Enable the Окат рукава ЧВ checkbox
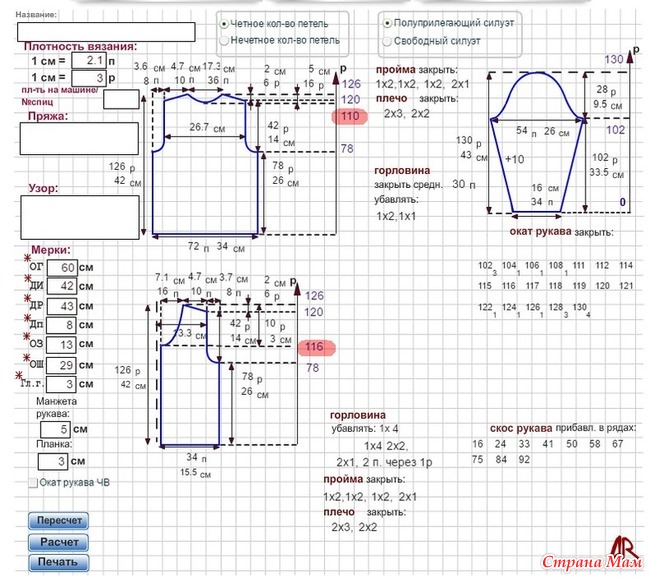This screenshot has width=650, height=577. [x=33, y=482]
